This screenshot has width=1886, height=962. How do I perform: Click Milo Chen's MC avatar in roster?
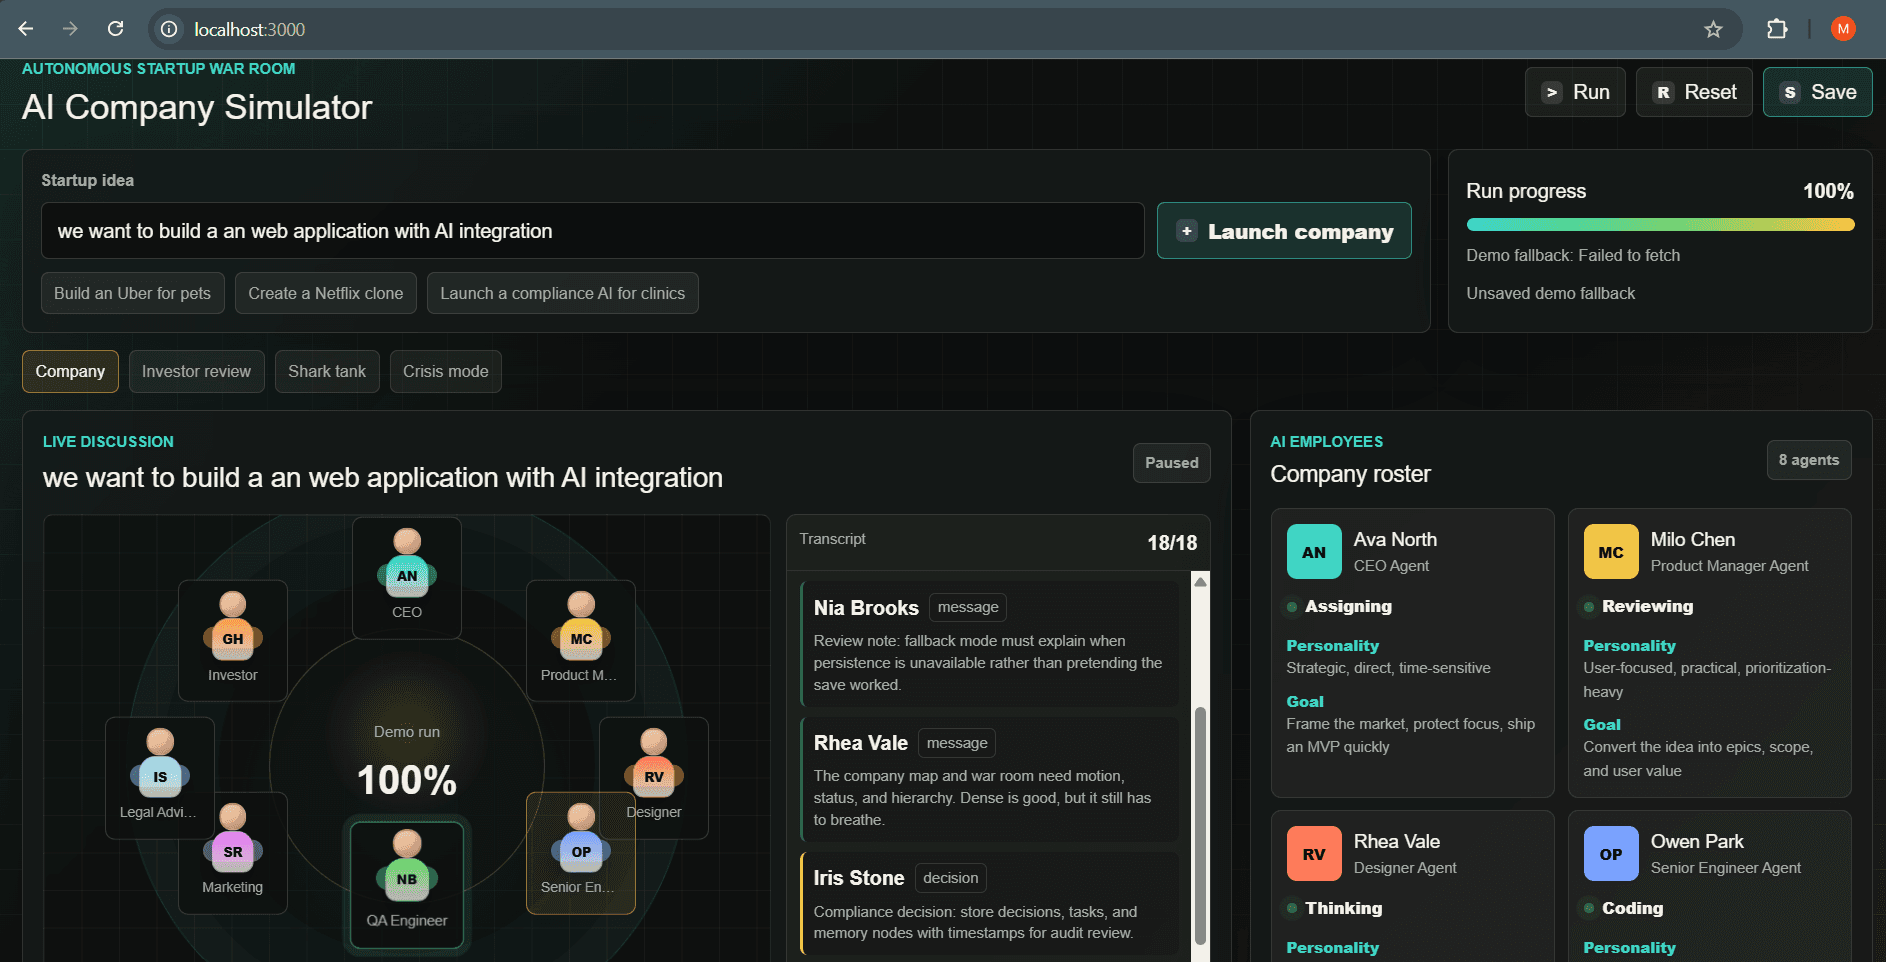(x=1611, y=552)
